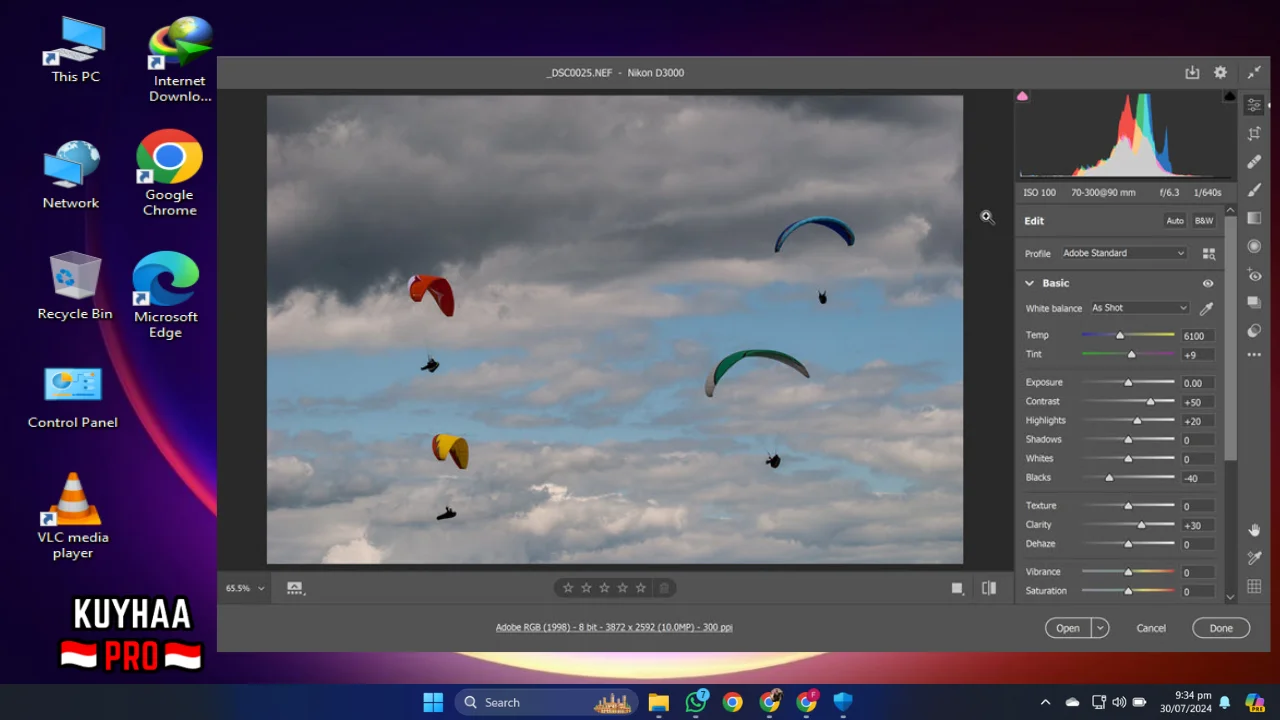Screen dimensions: 1280x720
Task: Open the Recycle Bin desktop icon
Action: (75, 285)
